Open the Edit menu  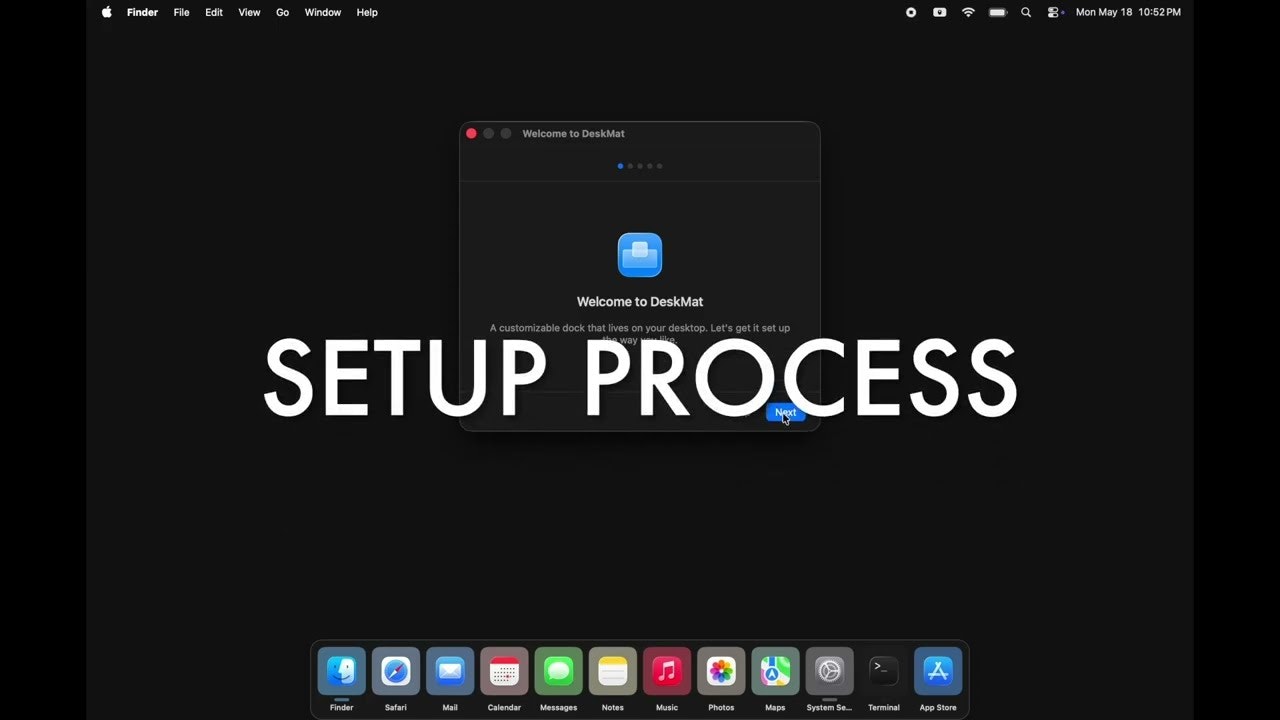214,12
